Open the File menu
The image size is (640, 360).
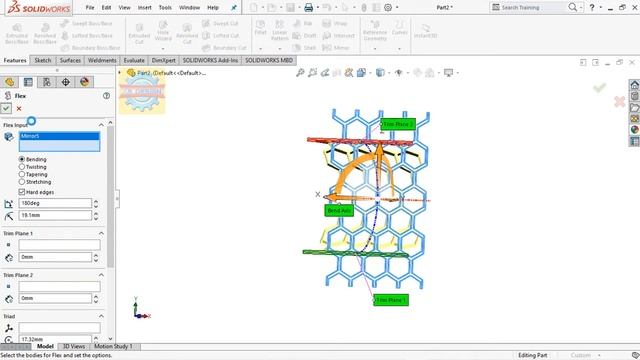[90, 7]
